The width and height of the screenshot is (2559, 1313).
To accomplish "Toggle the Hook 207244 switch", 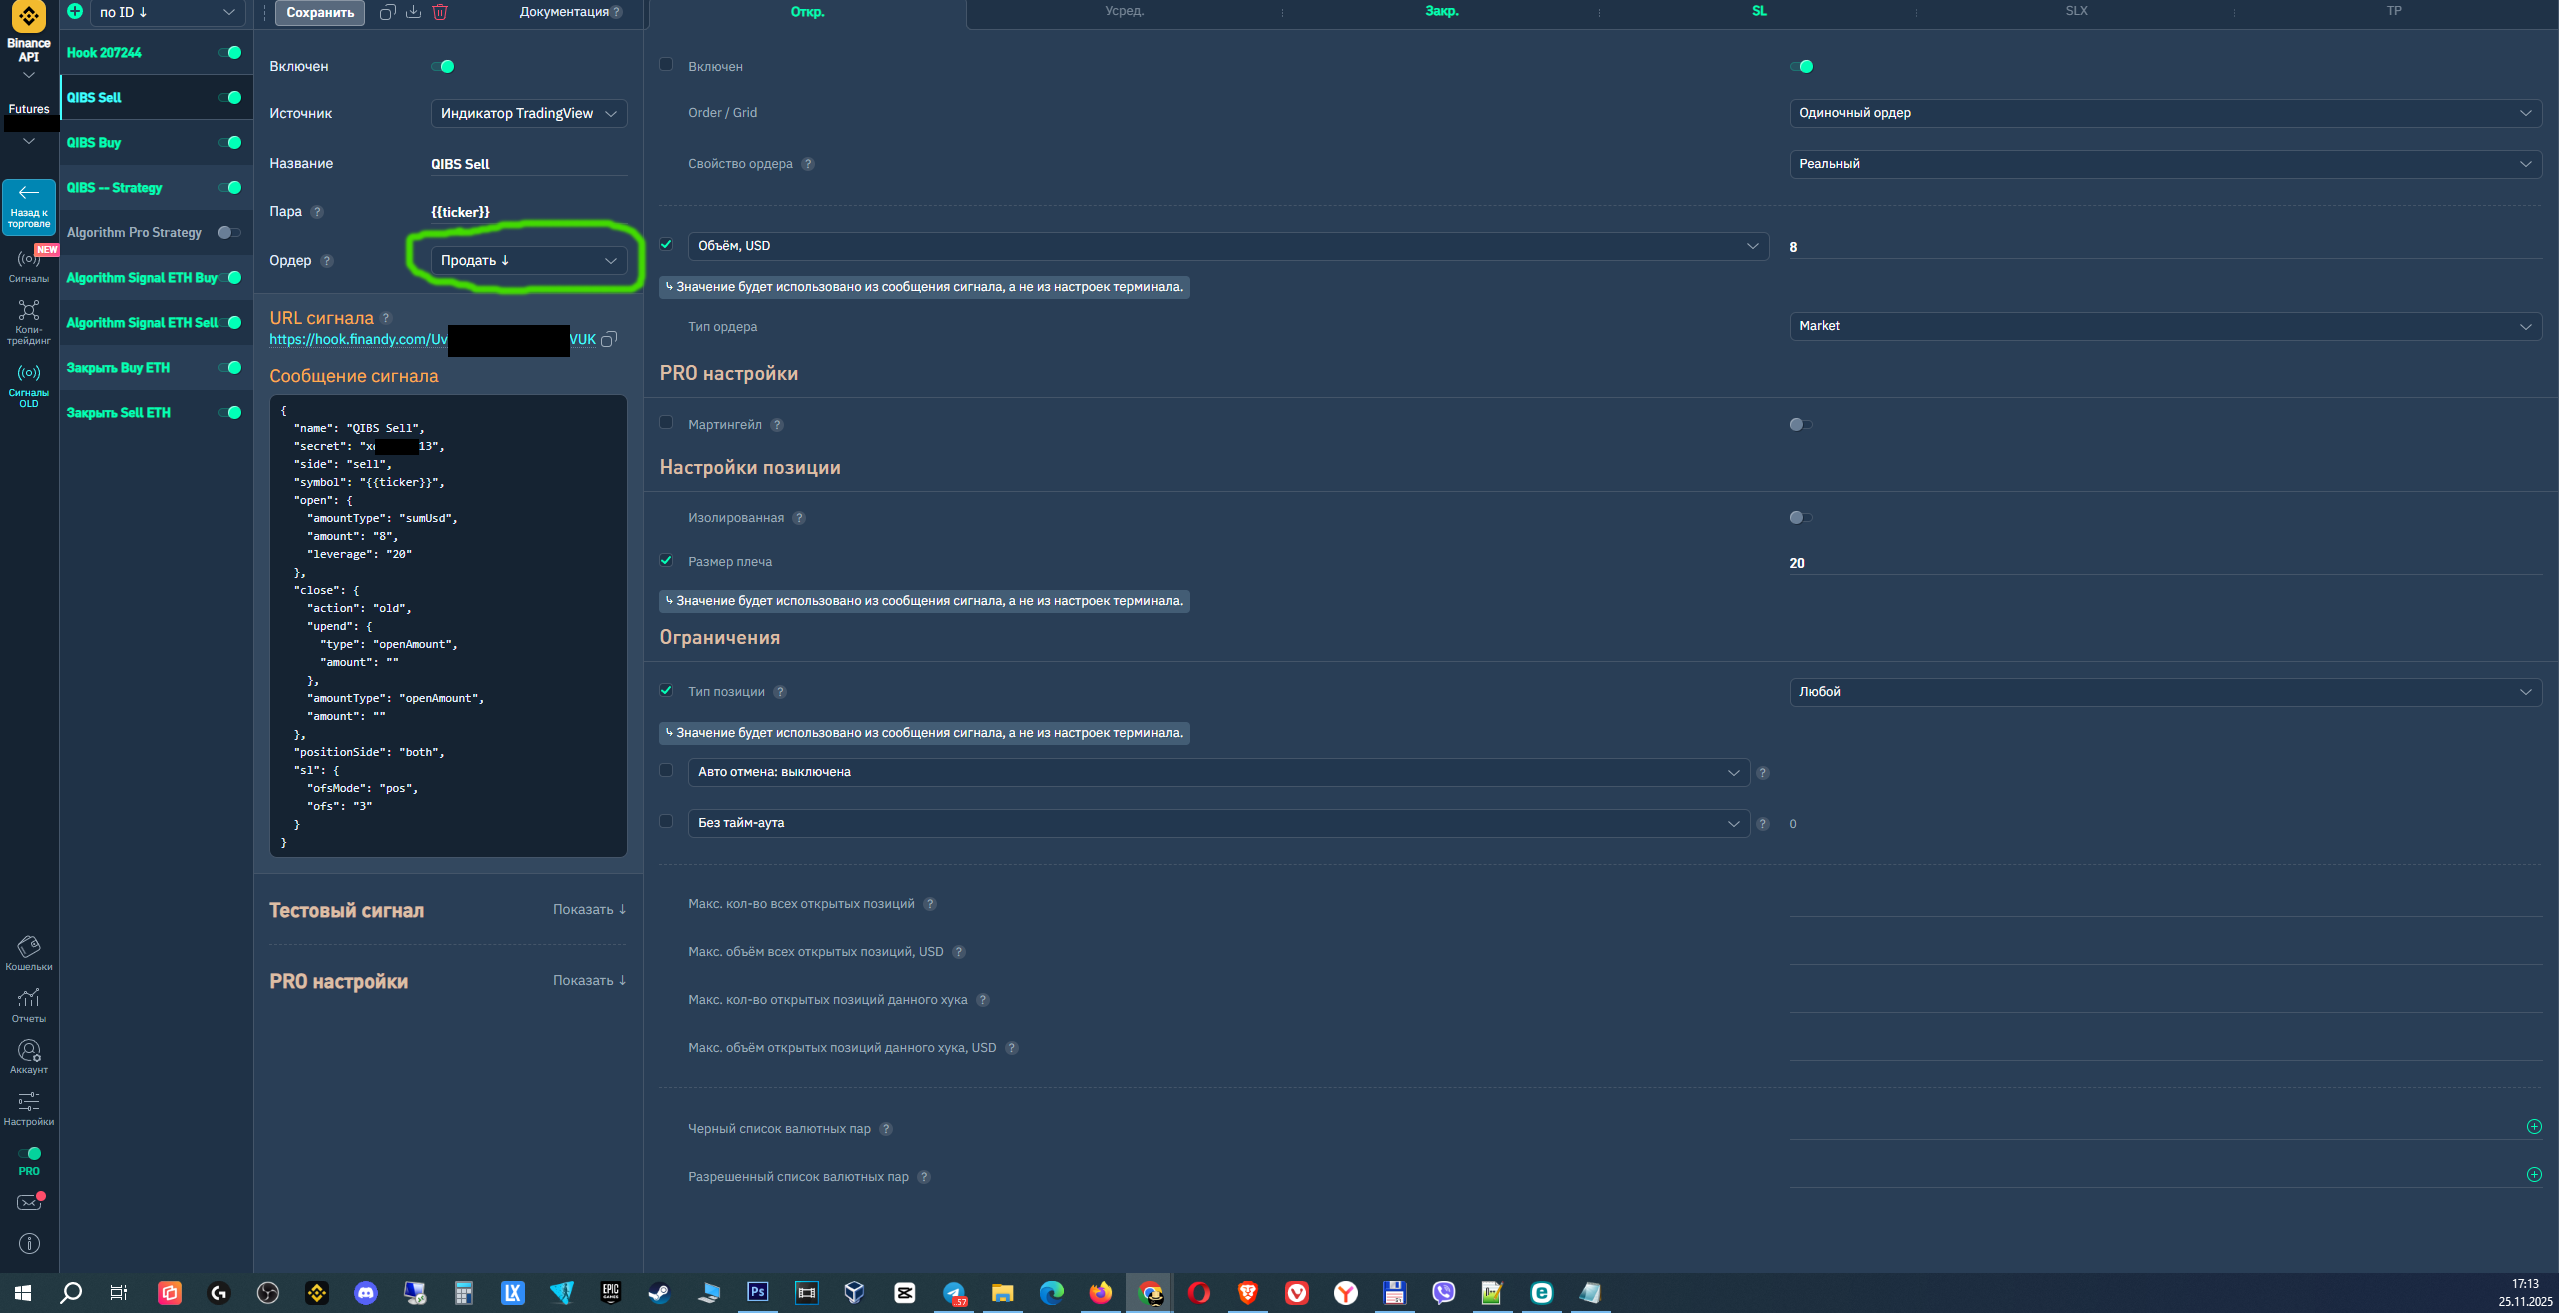I will [x=230, y=52].
